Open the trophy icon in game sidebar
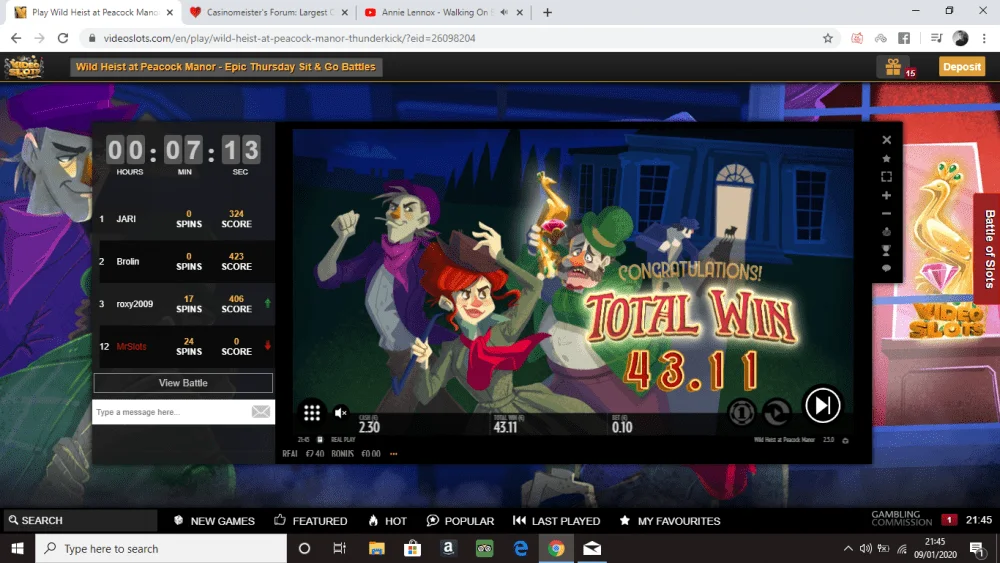 (886, 250)
